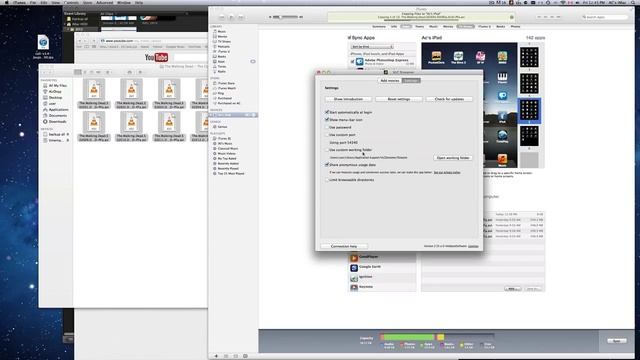Click the iPad capacity bar

coord(437,337)
